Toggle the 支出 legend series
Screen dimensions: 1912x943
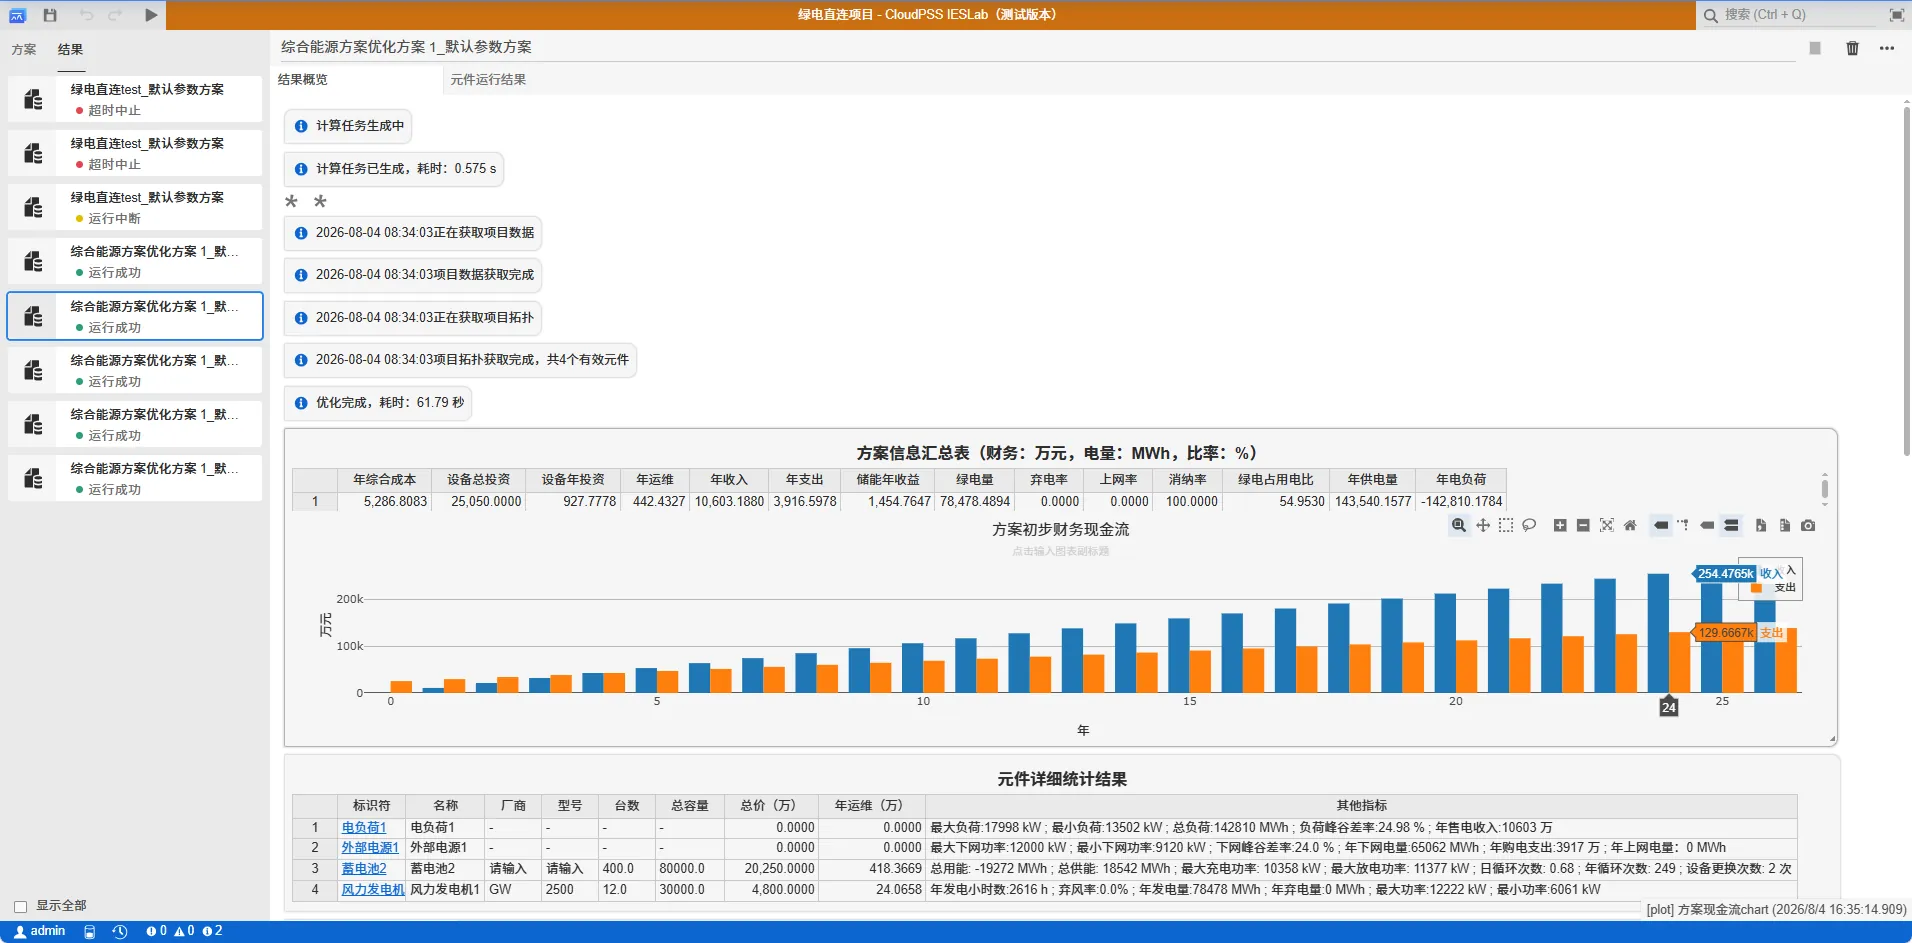click(x=1773, y=588)
